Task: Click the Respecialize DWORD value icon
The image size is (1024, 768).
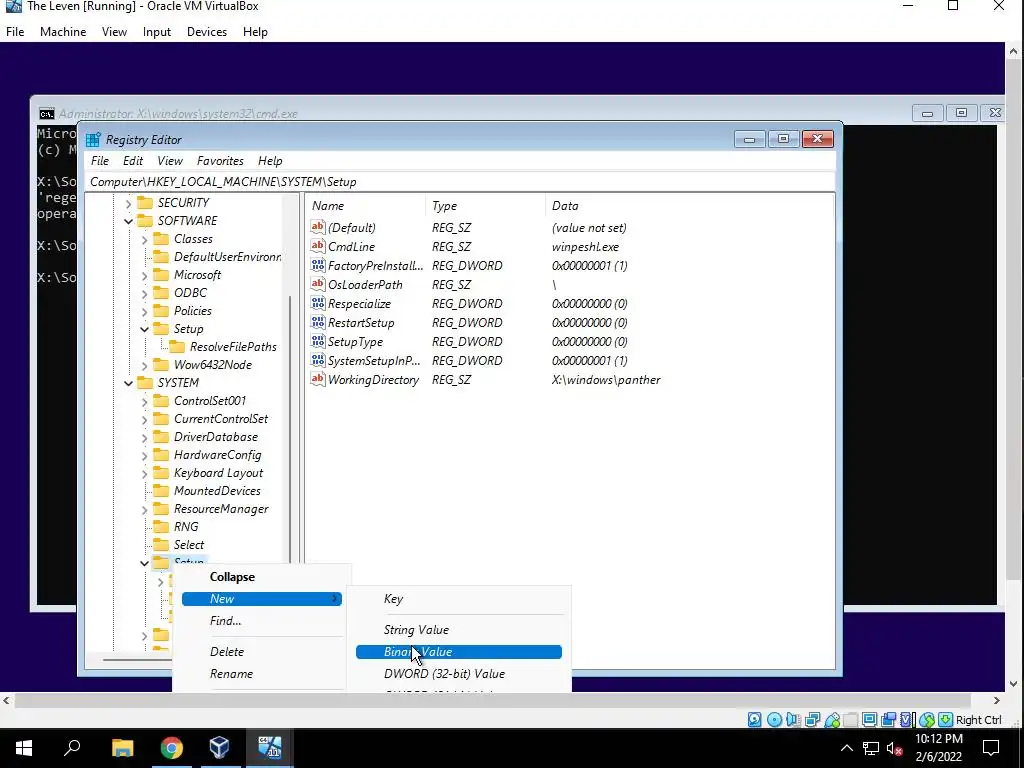Action: coord(317,303)
